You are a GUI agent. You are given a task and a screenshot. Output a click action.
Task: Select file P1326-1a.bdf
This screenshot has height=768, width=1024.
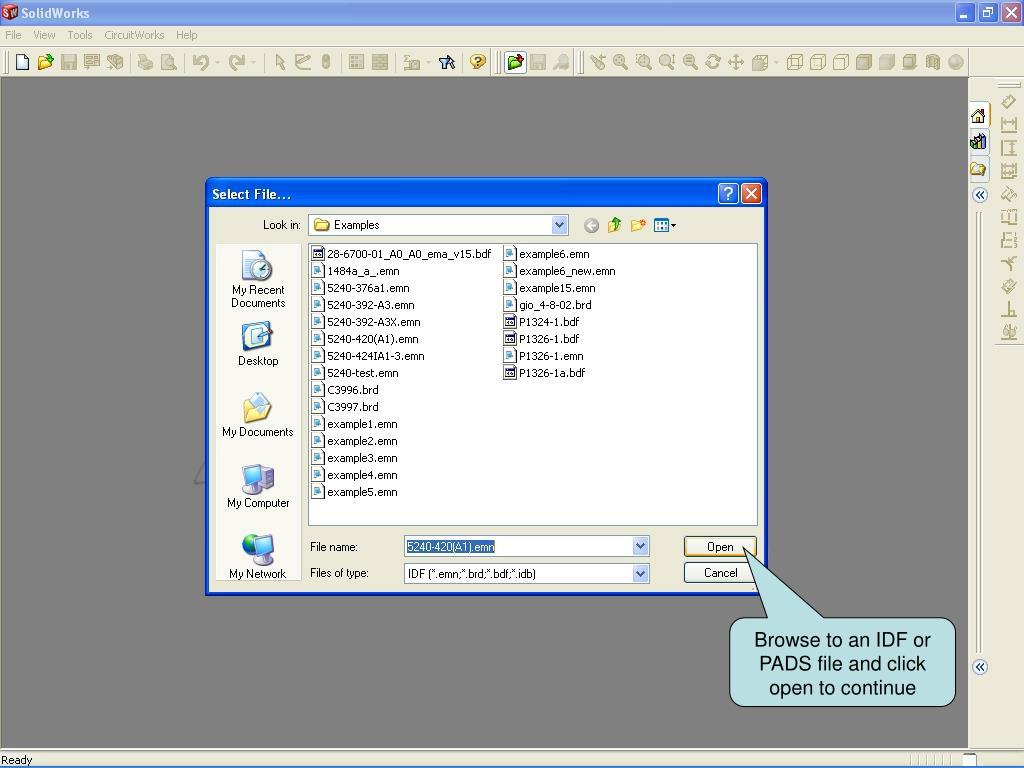click(x=545, y=373)
